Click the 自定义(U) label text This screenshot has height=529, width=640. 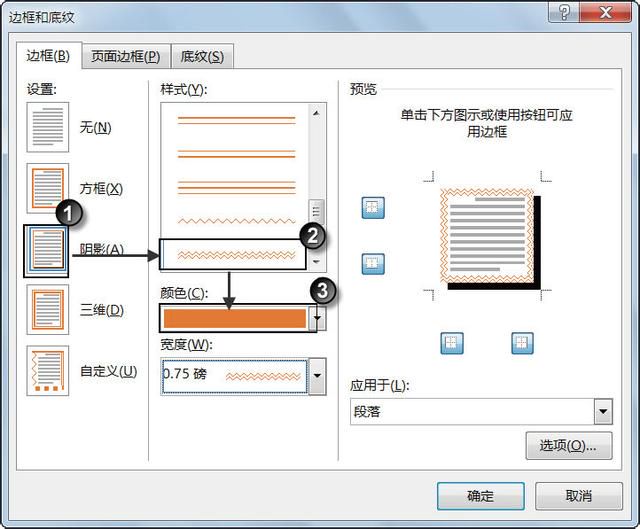point(108,371)
